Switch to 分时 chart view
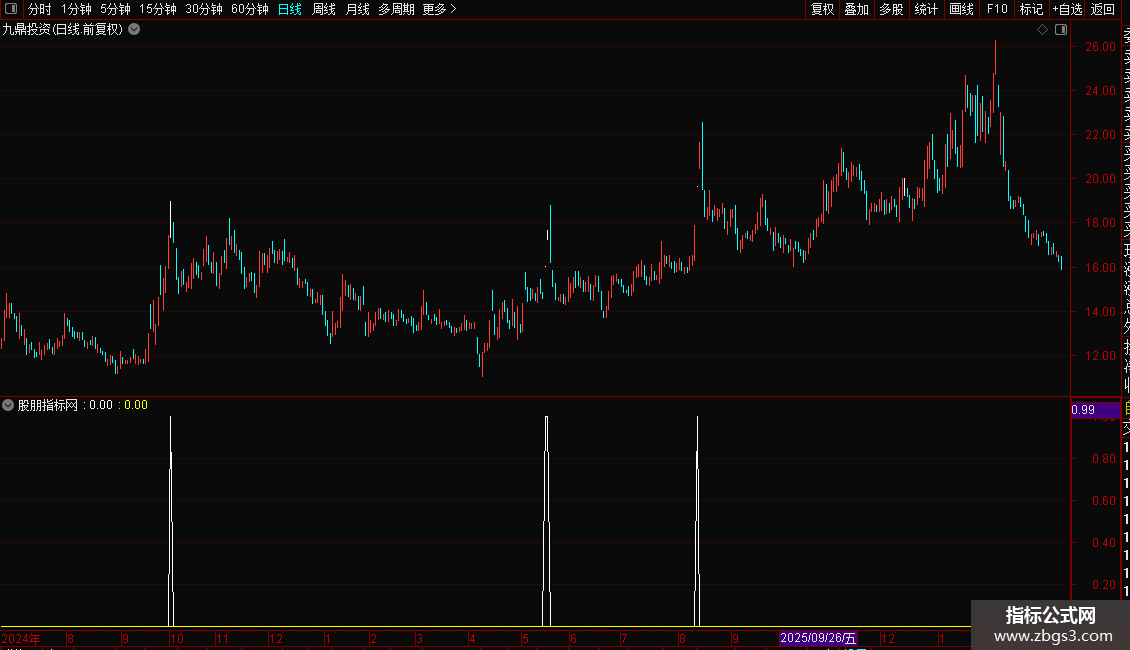1130x650 pixels. [40, 9]
